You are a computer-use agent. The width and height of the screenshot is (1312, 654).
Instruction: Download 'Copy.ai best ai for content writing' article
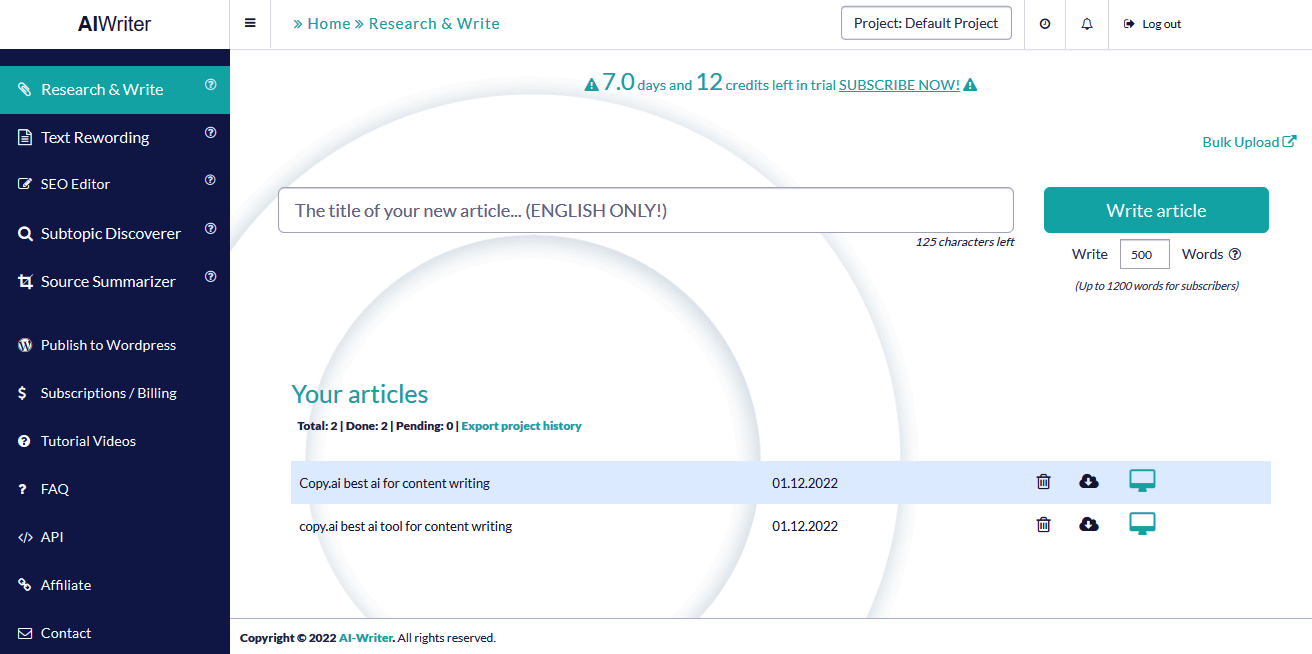(1089, 482)
